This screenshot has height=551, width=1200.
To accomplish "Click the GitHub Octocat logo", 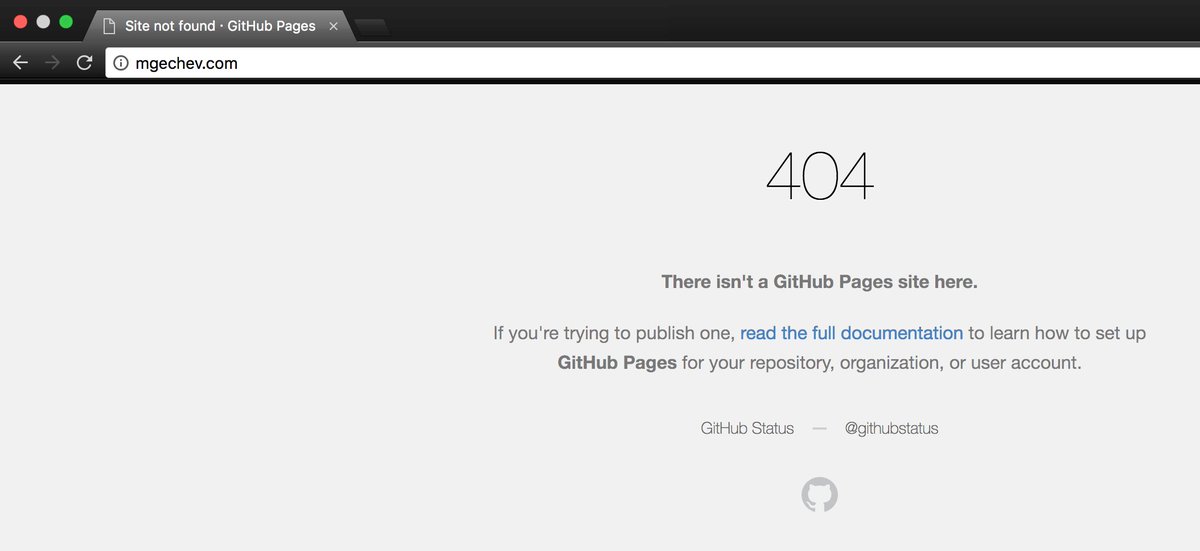I will coord(820,494).
